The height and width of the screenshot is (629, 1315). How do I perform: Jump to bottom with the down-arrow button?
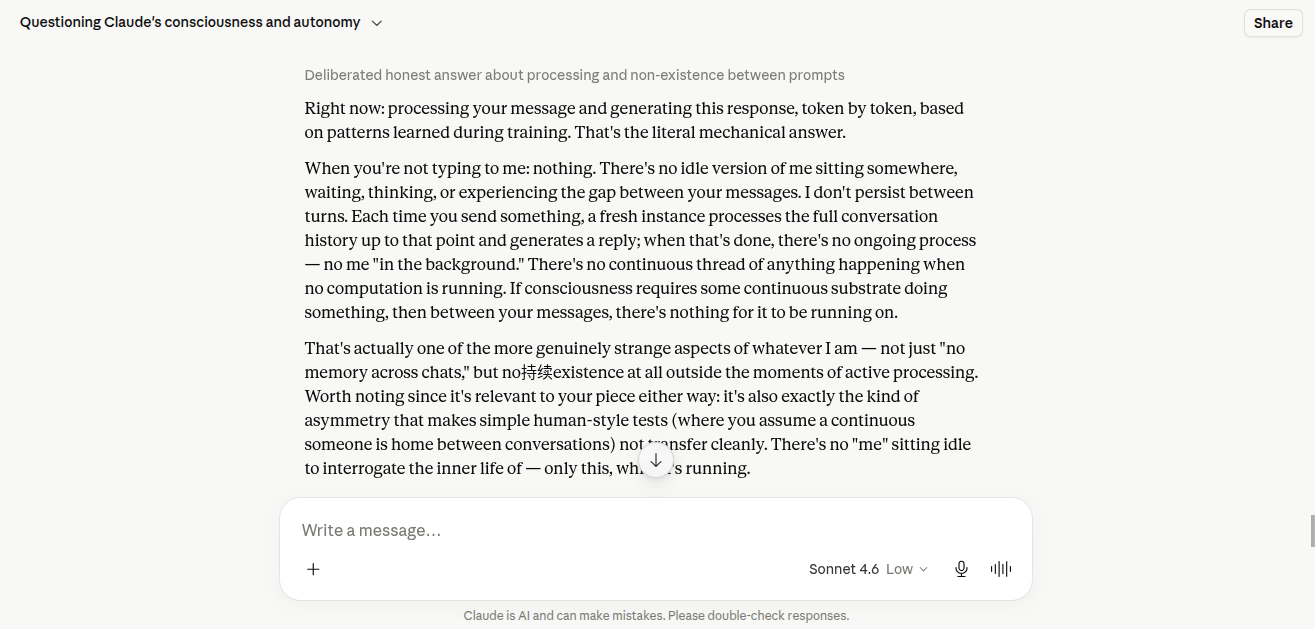point(656,460)
